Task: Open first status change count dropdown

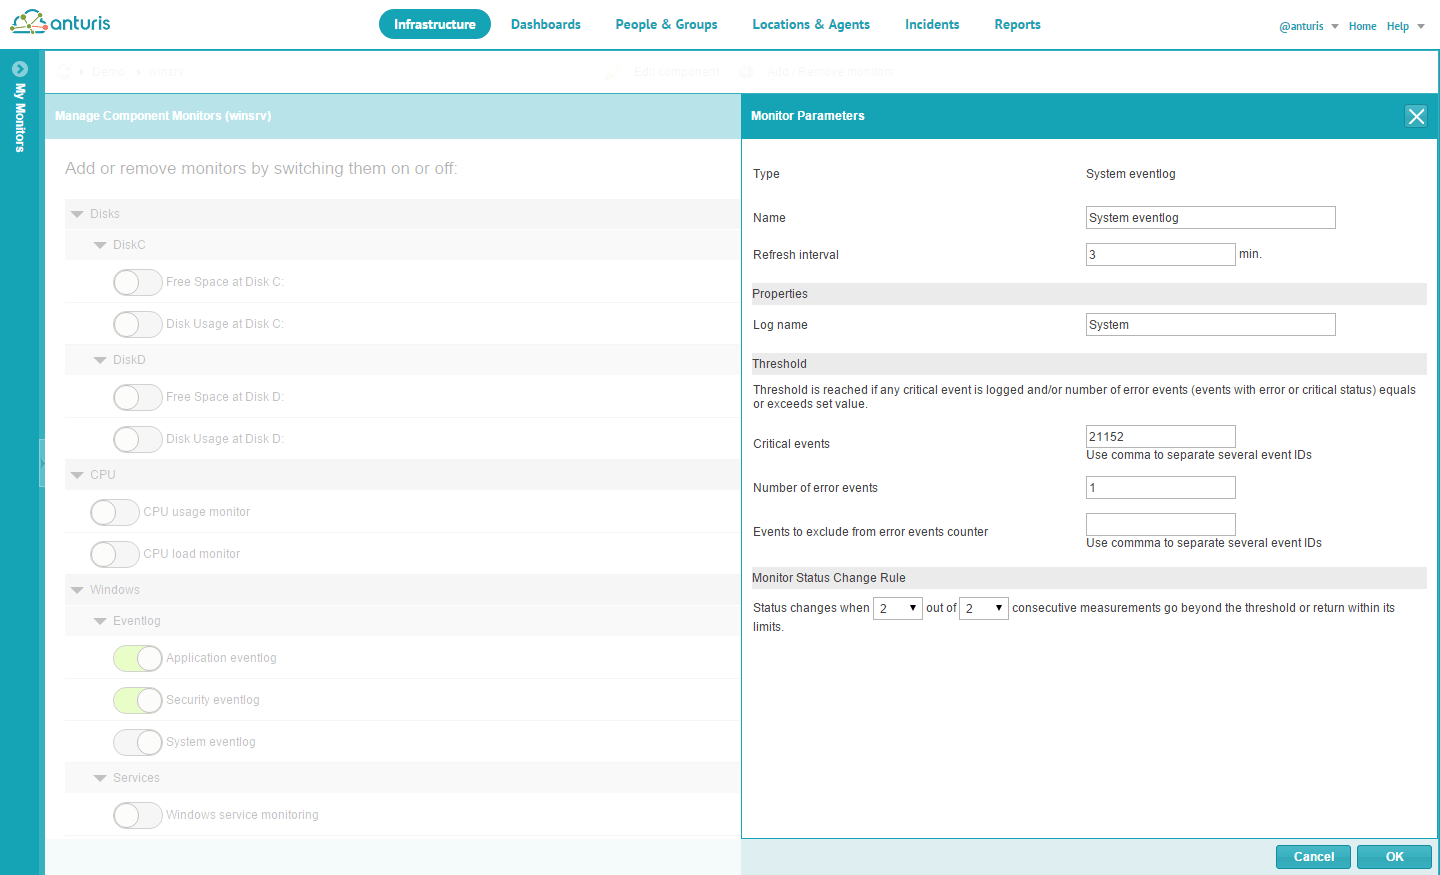Action: click(x=897, y=608)
